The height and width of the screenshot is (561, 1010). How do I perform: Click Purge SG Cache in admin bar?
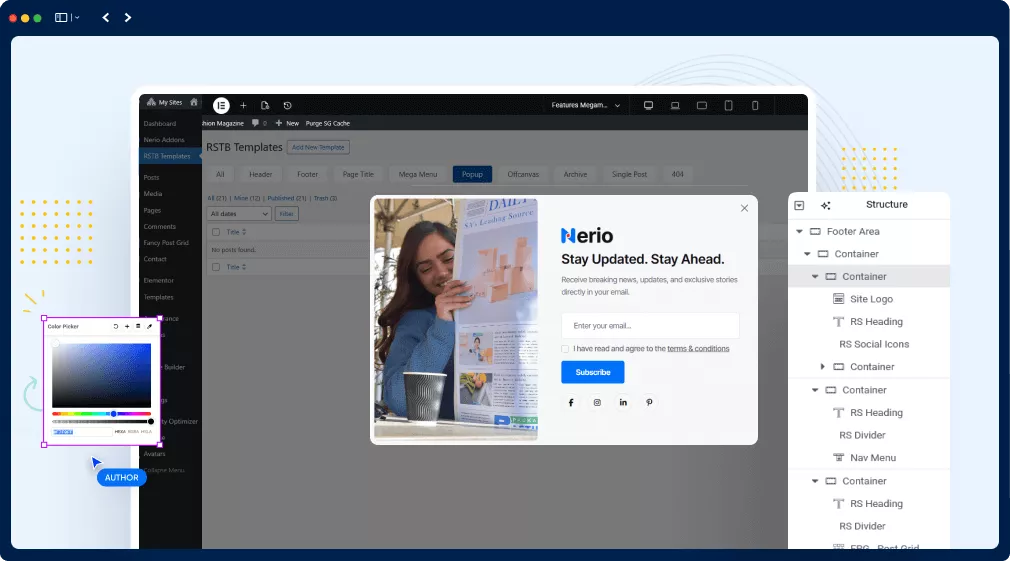[328, 123]
